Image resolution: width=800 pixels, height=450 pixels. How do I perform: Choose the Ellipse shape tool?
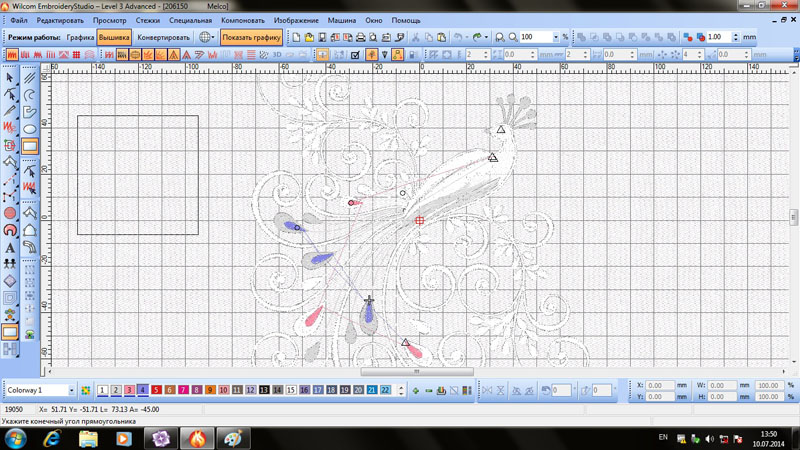pyautogui.click(x=30, y=129)
